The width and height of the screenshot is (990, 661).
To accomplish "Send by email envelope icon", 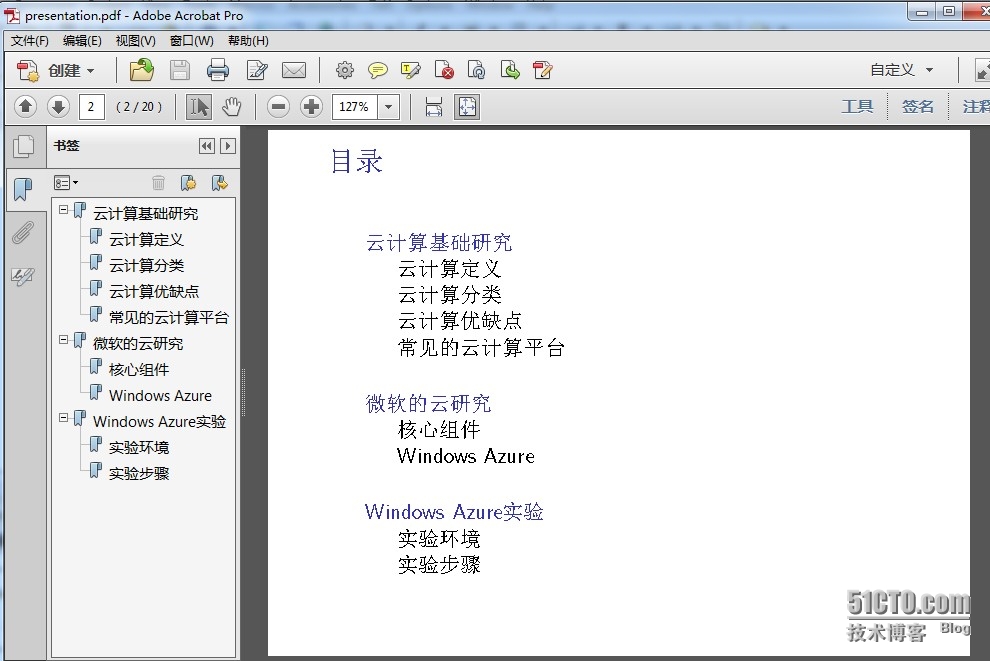I will [x=294, y=70].
